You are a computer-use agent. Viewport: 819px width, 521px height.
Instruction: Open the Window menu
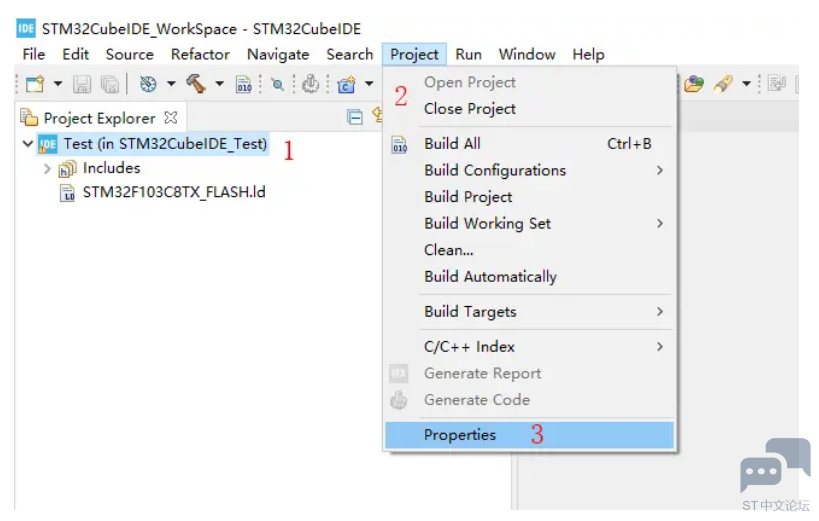[527, 54]
